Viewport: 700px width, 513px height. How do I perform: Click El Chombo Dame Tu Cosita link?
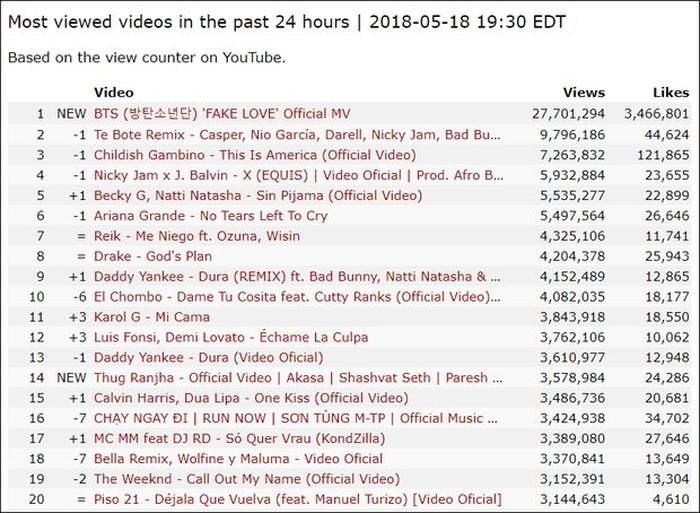(297, 297)
